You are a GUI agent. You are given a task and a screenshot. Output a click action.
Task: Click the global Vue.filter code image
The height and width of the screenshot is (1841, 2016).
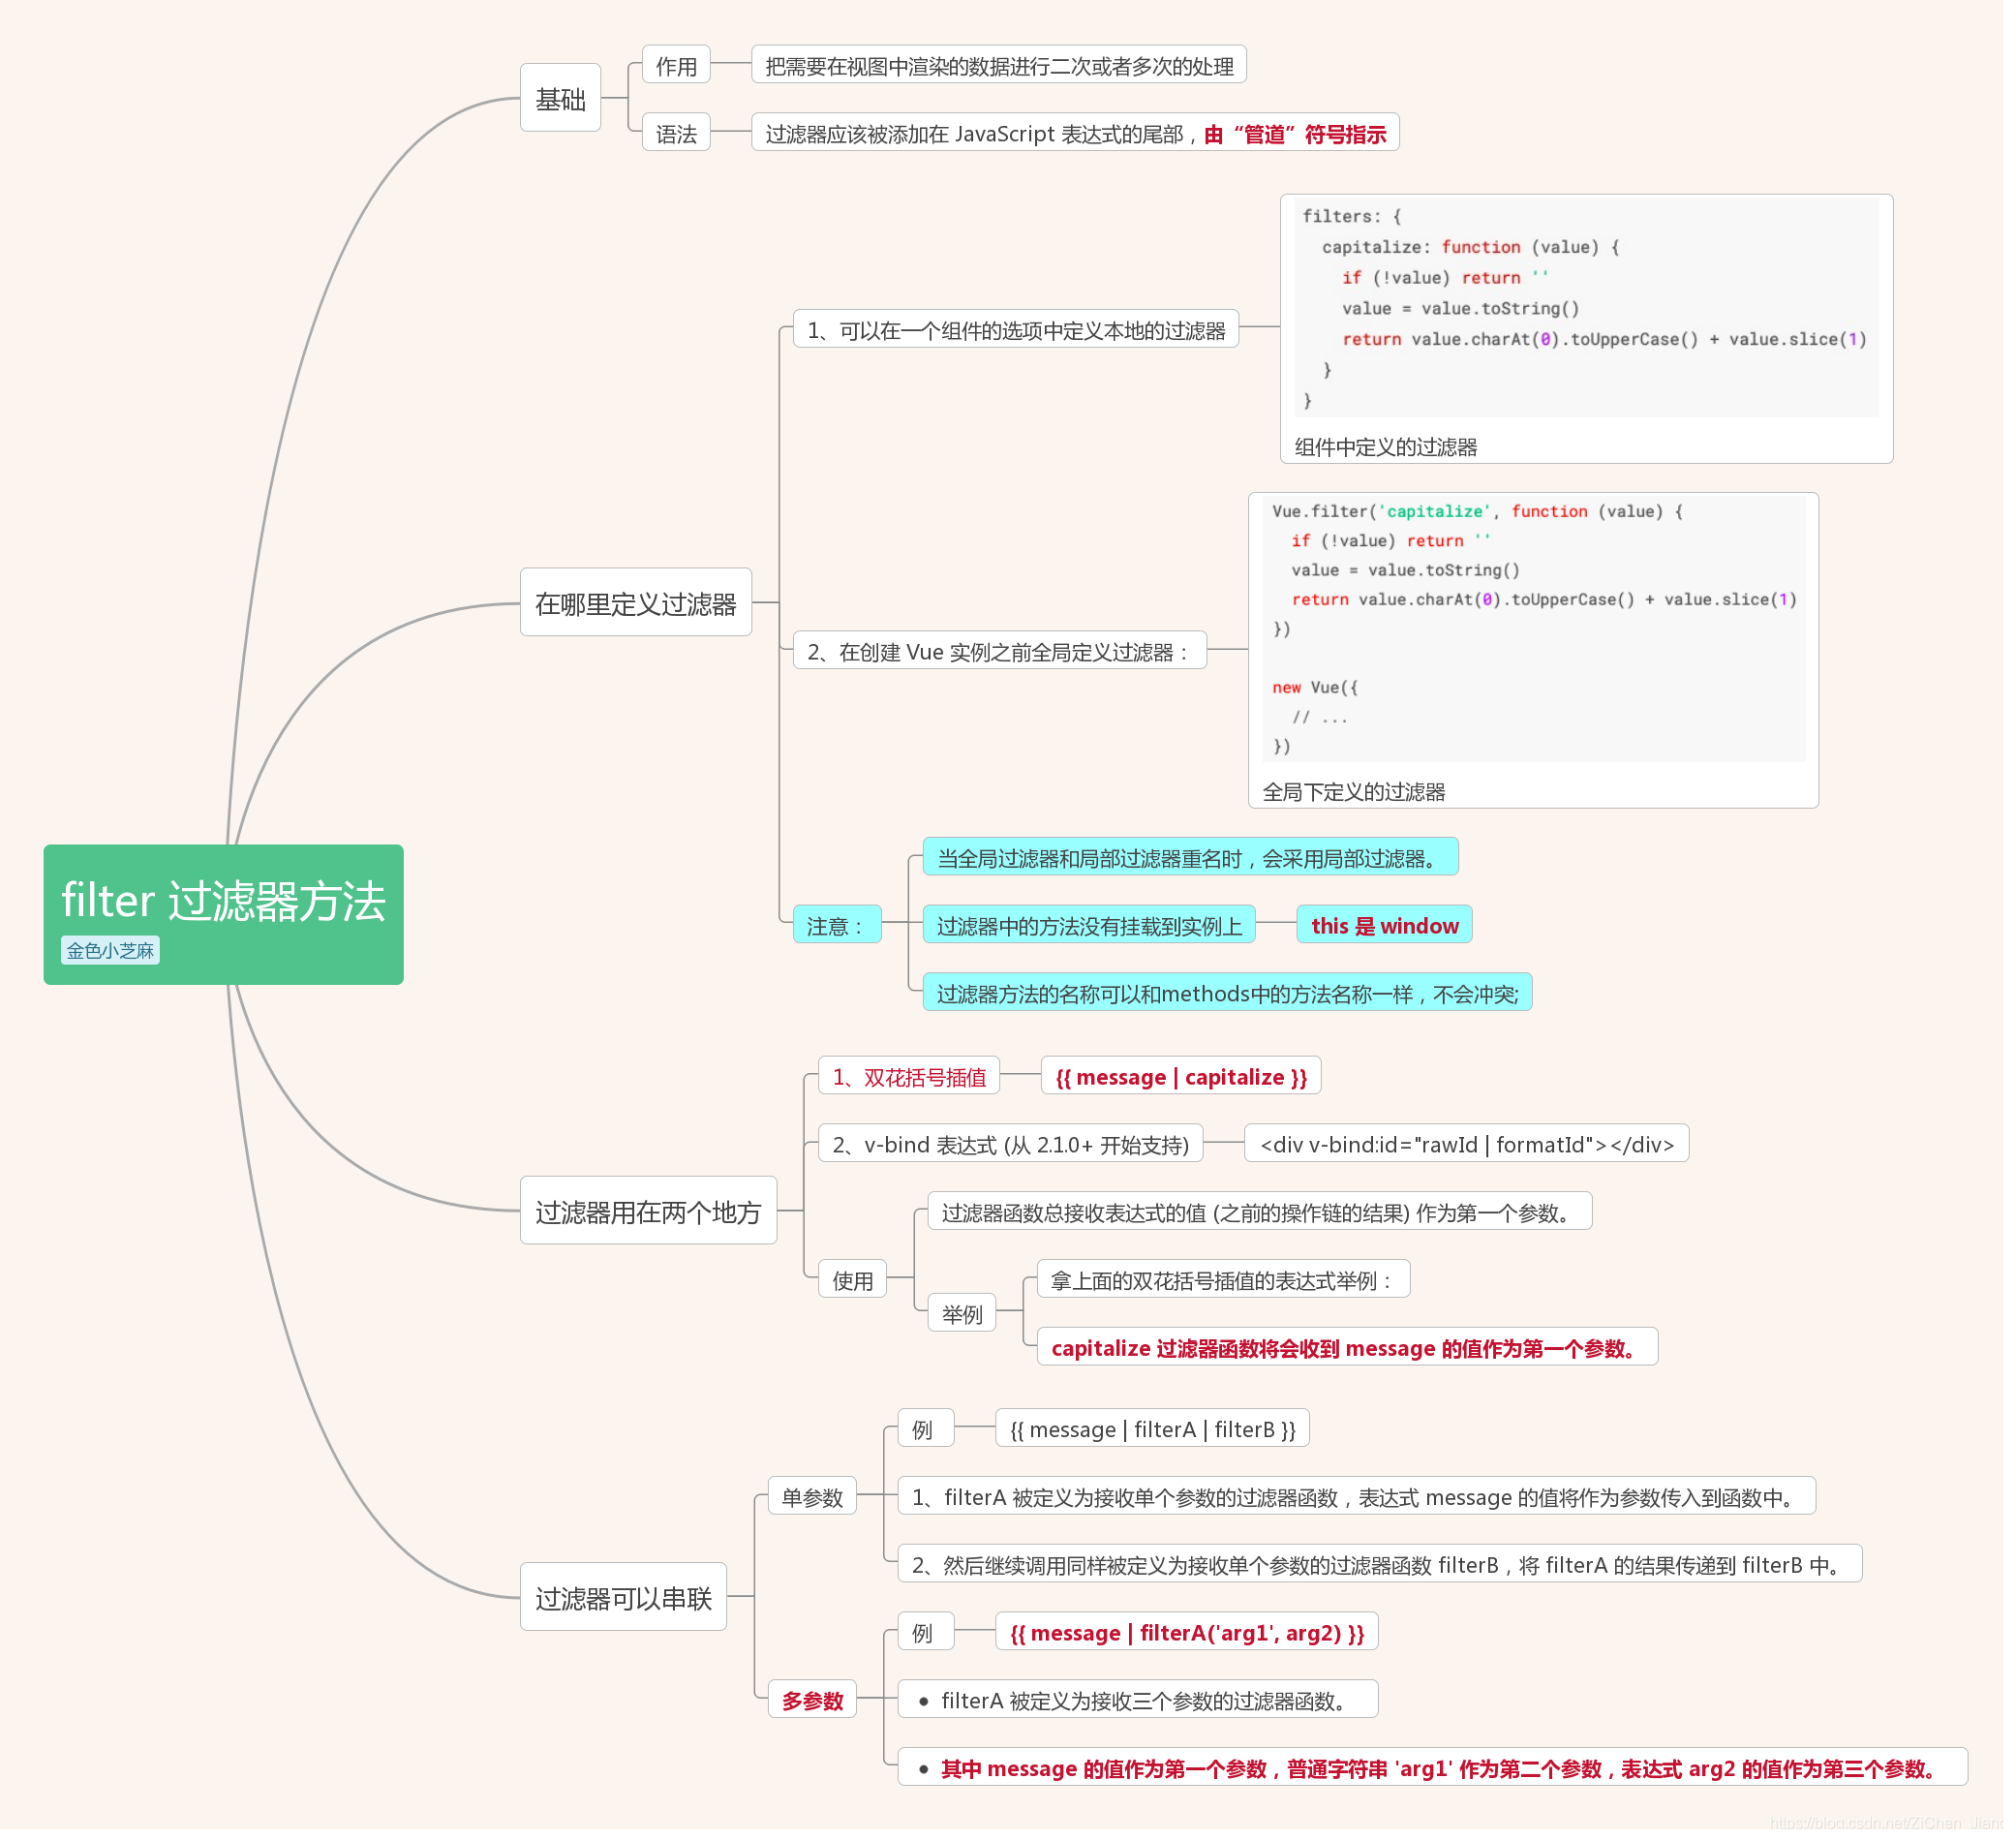click(x=1533, y=628)
